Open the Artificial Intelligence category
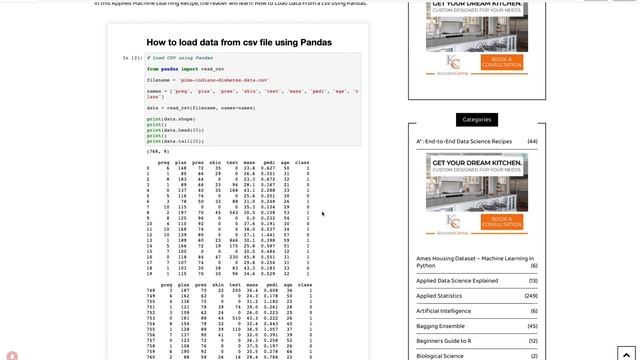Image resolution: width=640 pixels, height=360 pixels. [444, 311]
